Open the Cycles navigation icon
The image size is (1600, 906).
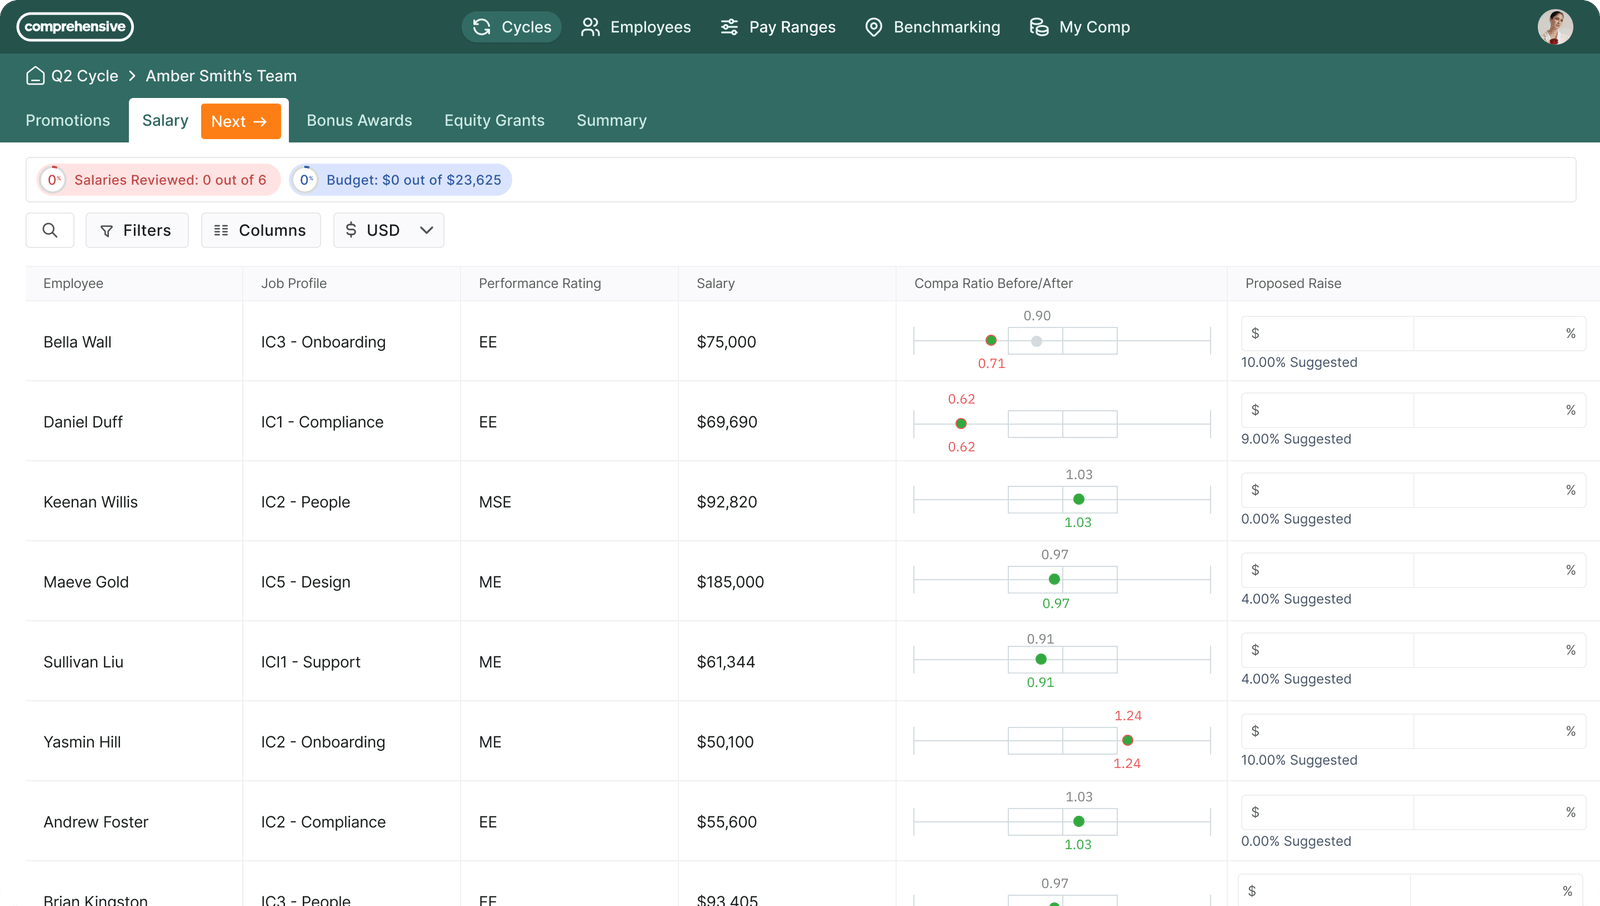click(x=480, y=27)
